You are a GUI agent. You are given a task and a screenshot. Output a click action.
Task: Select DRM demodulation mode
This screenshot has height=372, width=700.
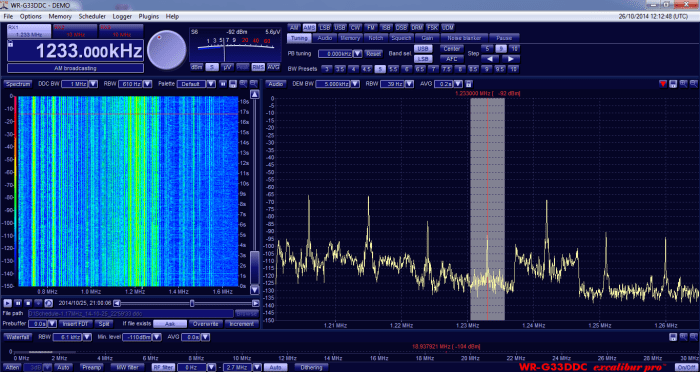click(x=417, y=27)
